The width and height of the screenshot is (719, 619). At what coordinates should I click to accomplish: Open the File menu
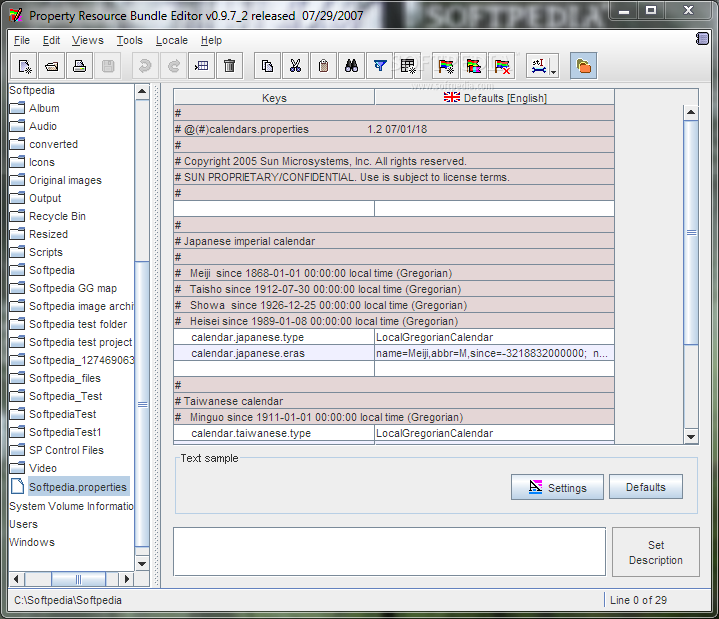tap(22, 40)
